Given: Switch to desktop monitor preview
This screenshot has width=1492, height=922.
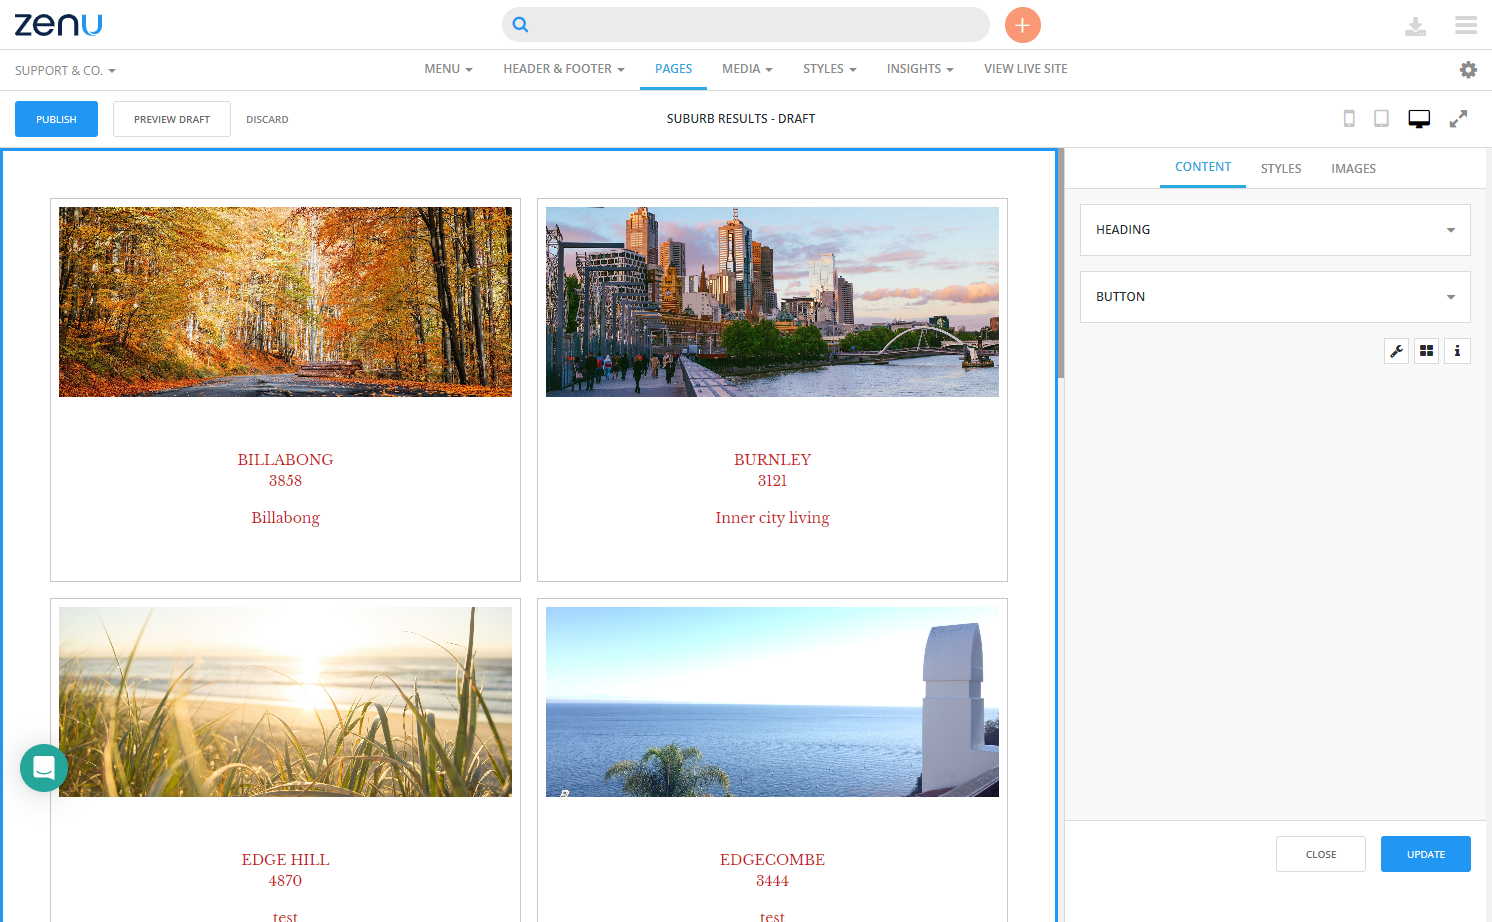Looking at the screenshot, I should coord(1419,119).
